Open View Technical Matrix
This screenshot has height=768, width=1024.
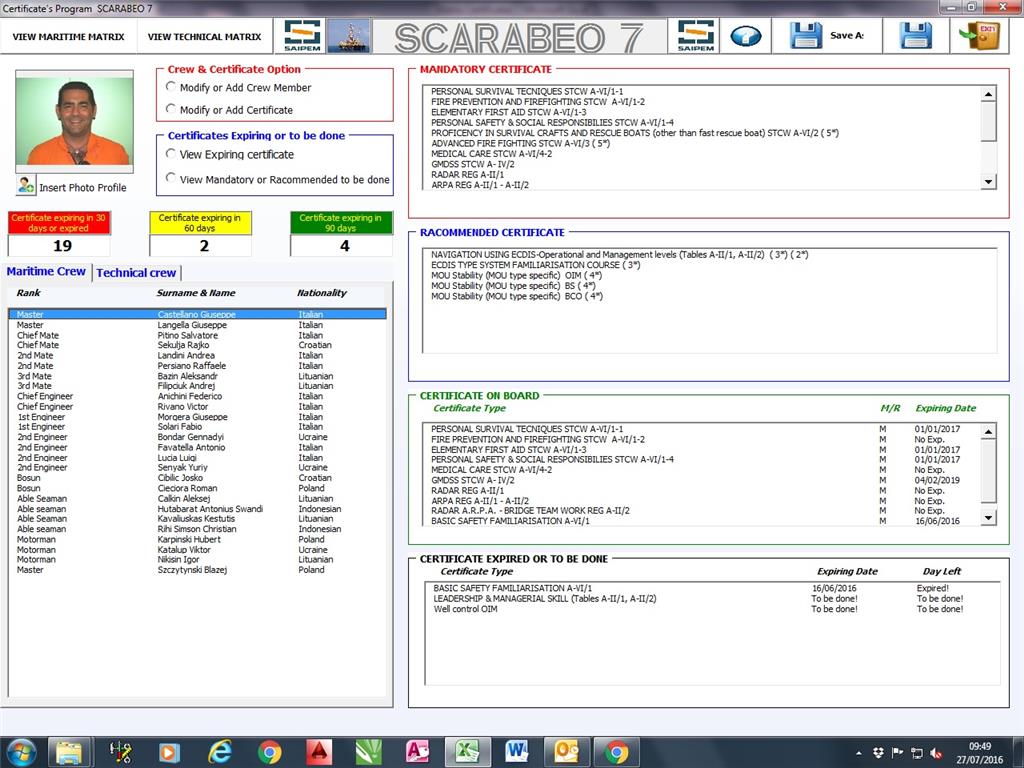tap(204, 37)
